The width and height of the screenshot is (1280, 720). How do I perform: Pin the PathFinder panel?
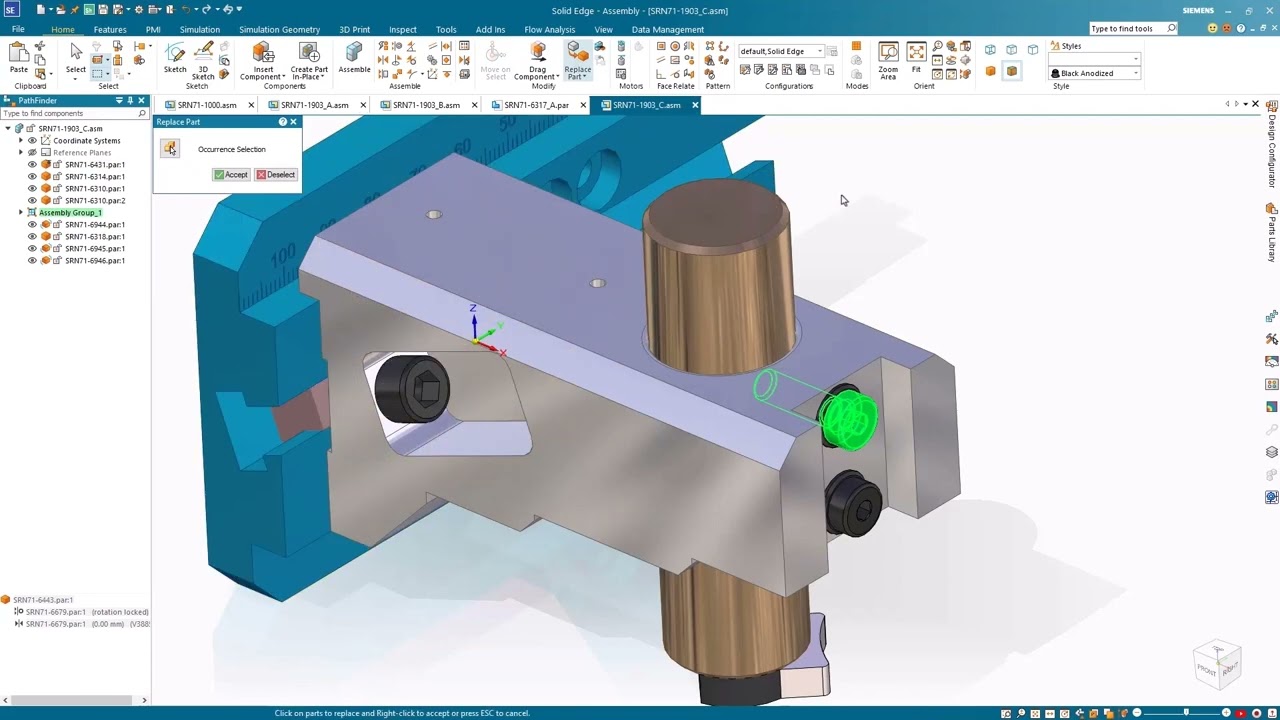[x=130, y=101]
